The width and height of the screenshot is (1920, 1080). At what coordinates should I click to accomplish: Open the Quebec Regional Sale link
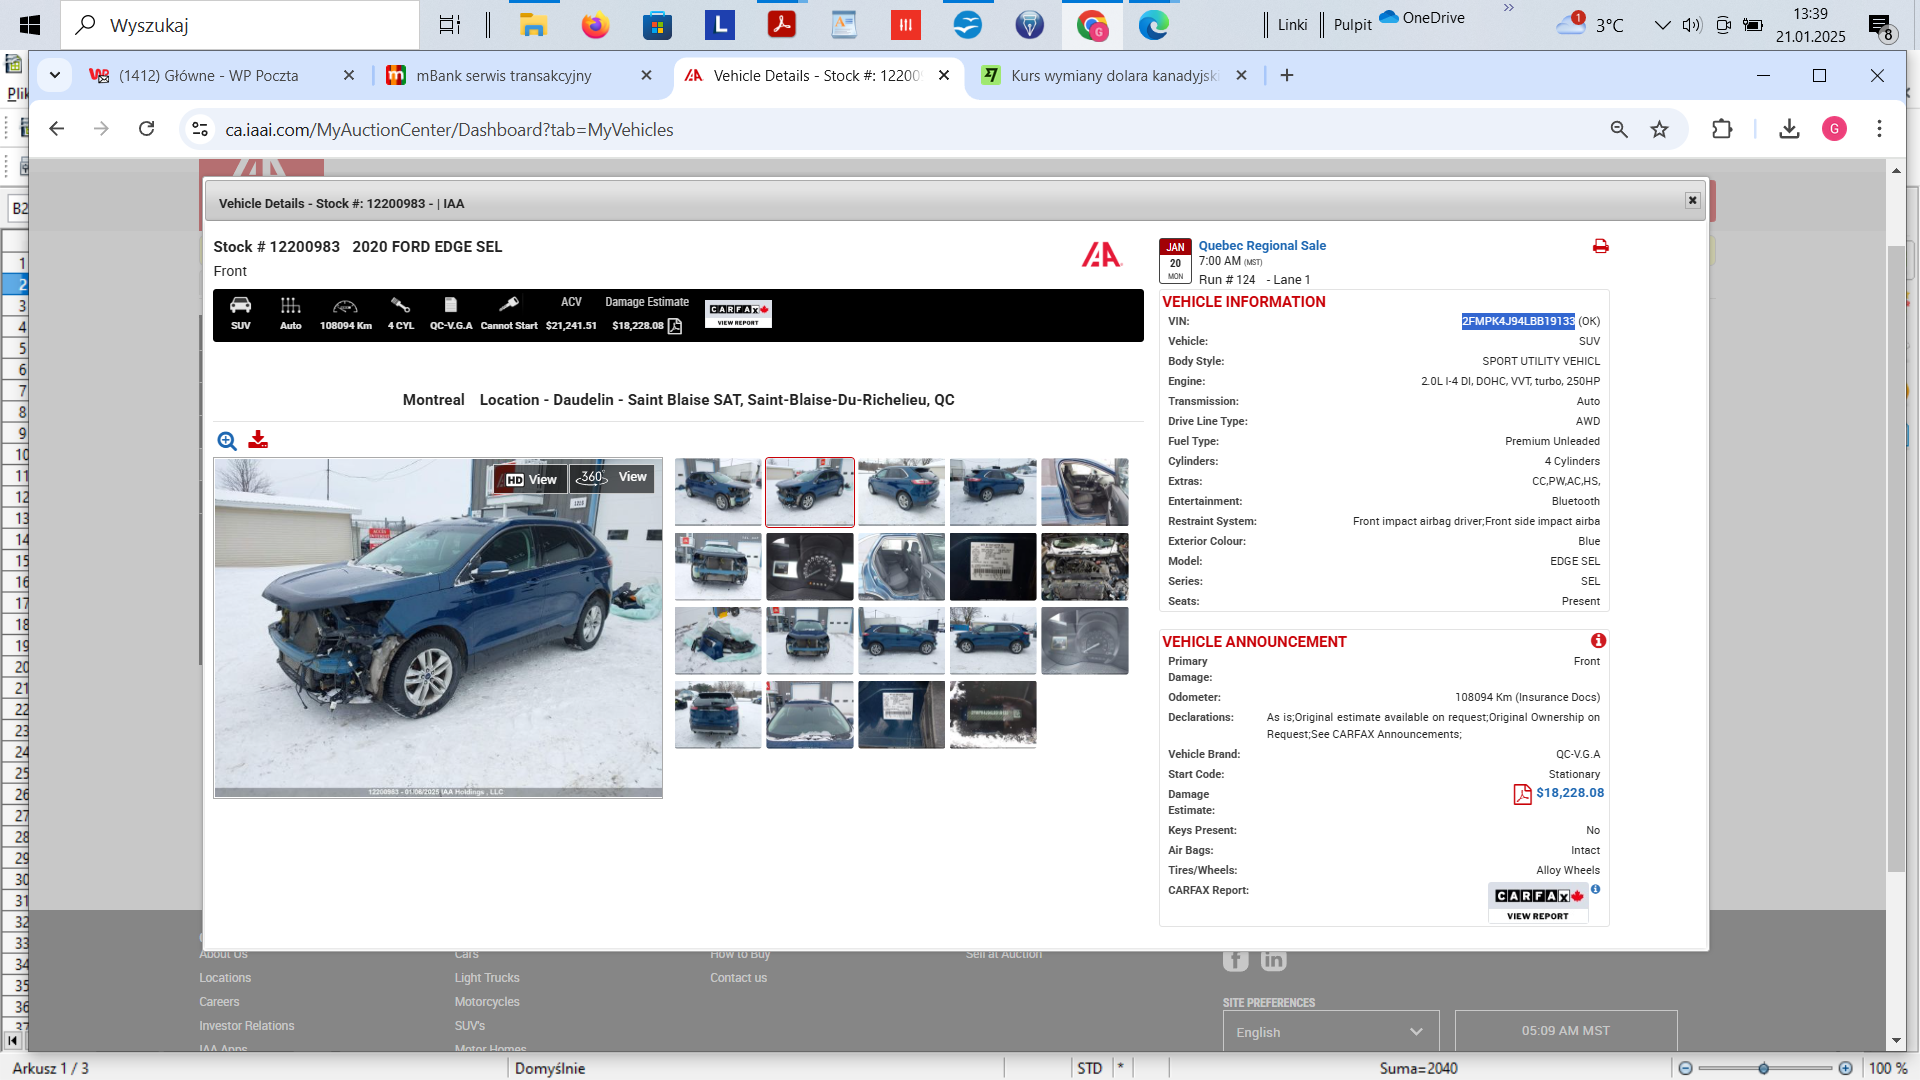(1262, 246)
